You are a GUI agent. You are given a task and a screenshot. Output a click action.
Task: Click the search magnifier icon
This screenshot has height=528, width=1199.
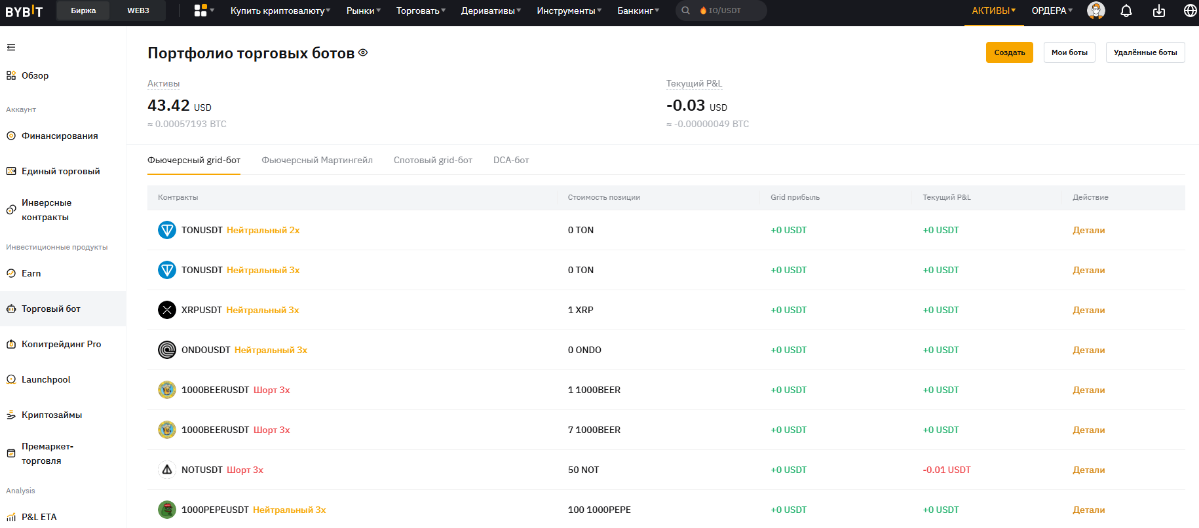[x=686, y=11]
